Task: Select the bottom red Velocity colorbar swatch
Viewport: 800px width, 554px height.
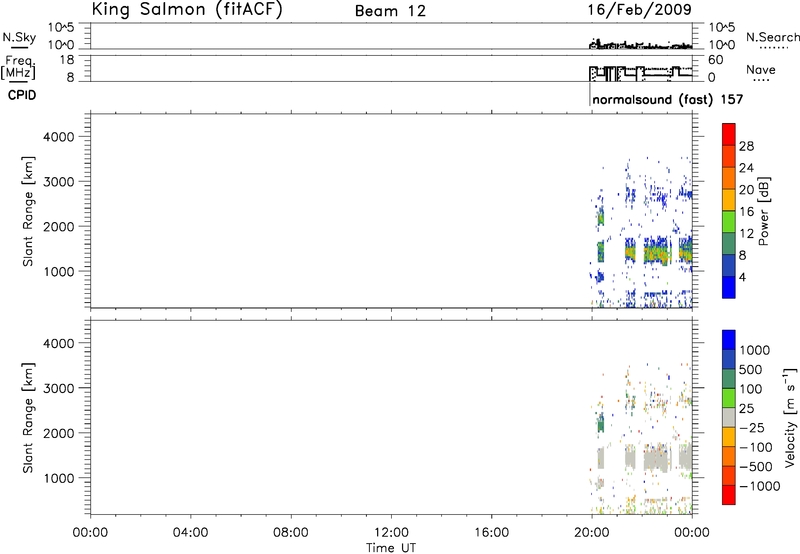Action: click(x=729, y=495)
